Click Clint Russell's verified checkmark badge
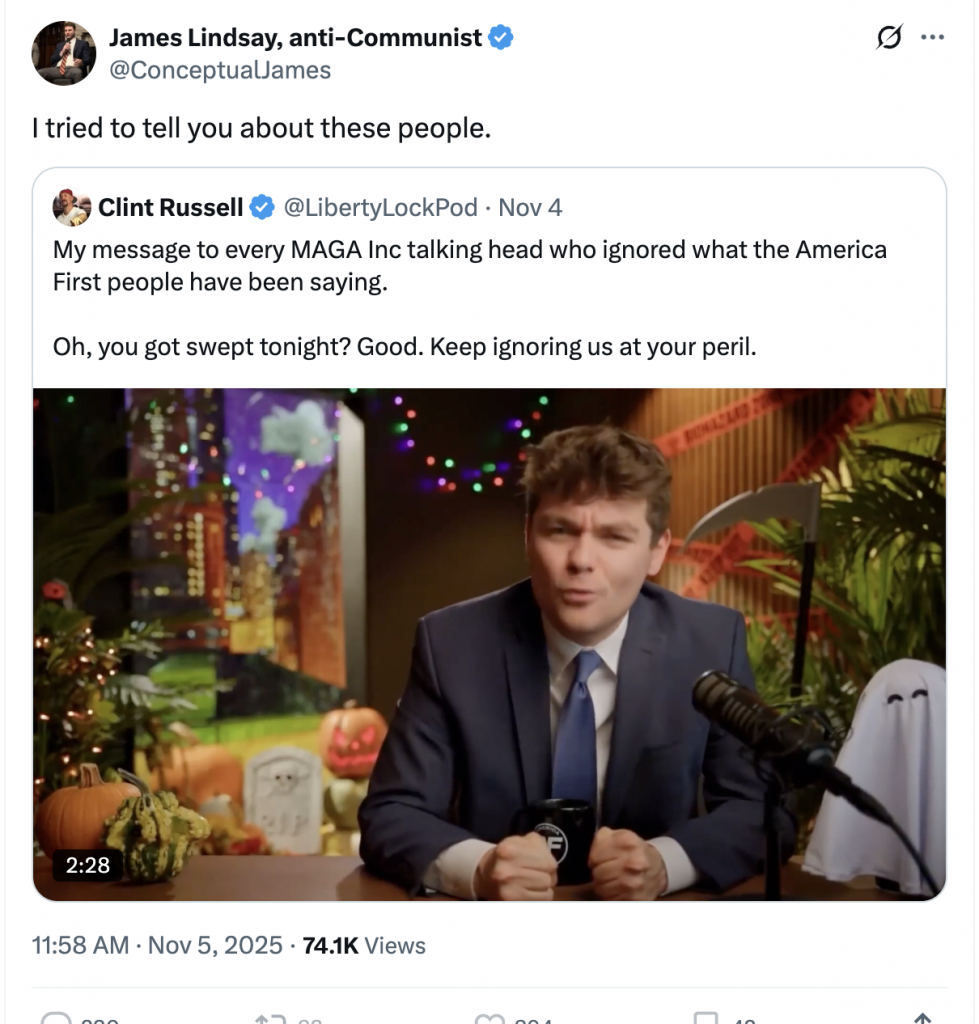 (x=262, y=208)
